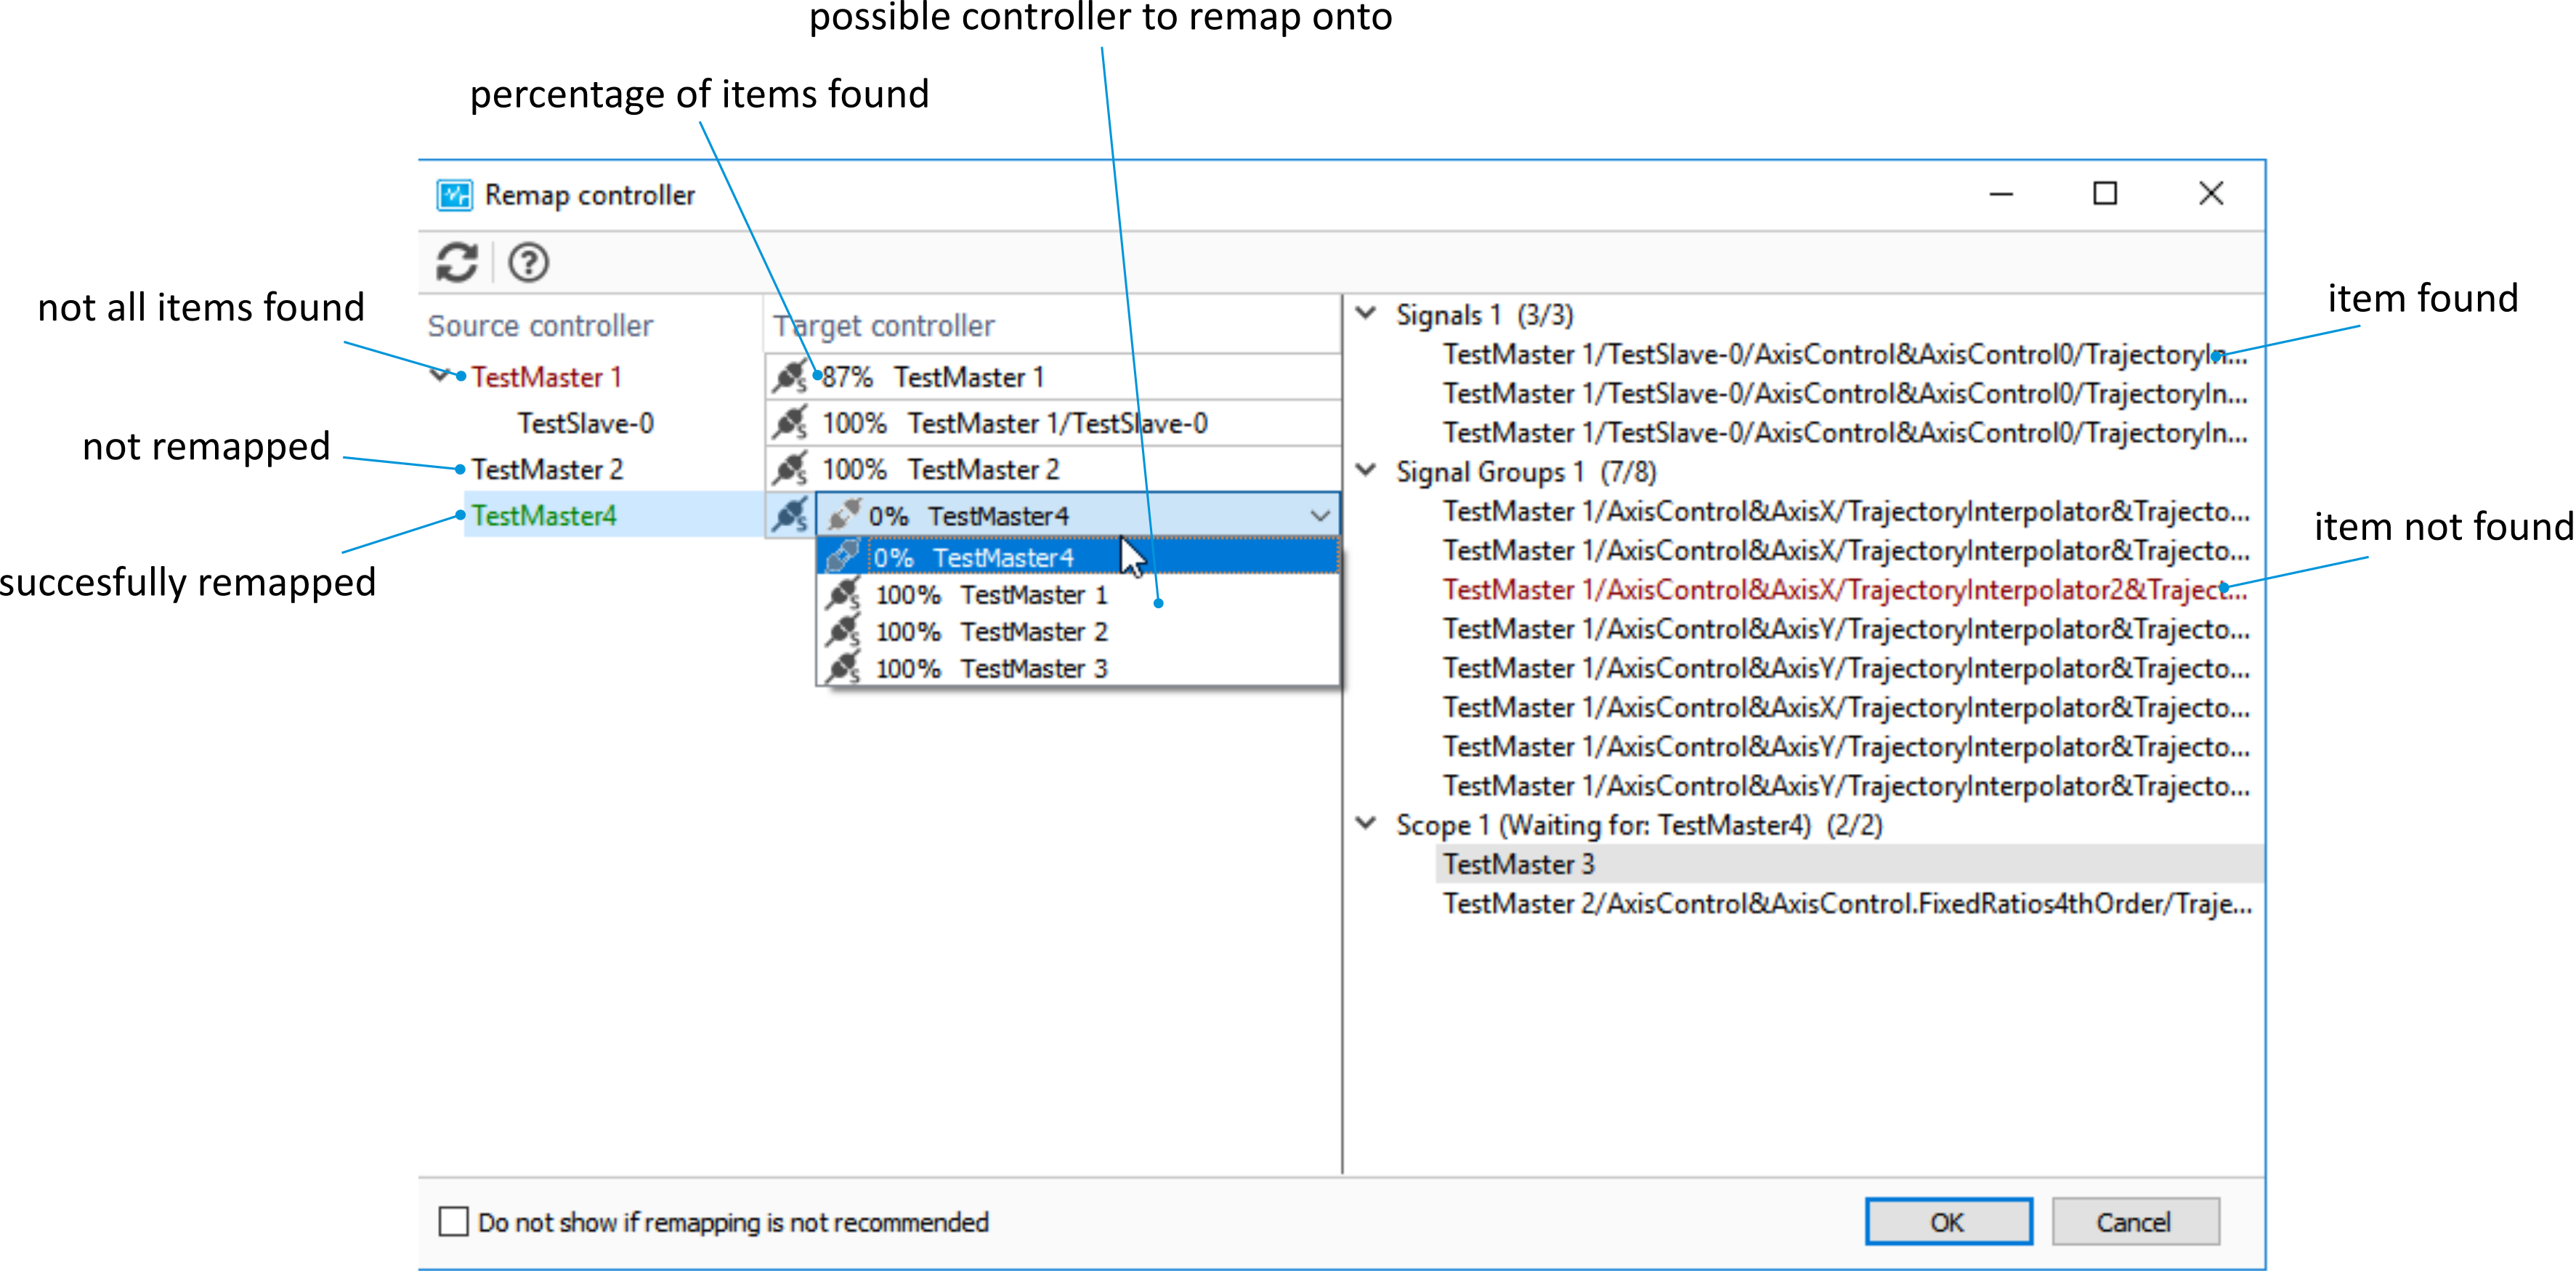The image size is (2576, 1271).
Task: Confirm with the OK button
Action: tap(1948, 1221)
